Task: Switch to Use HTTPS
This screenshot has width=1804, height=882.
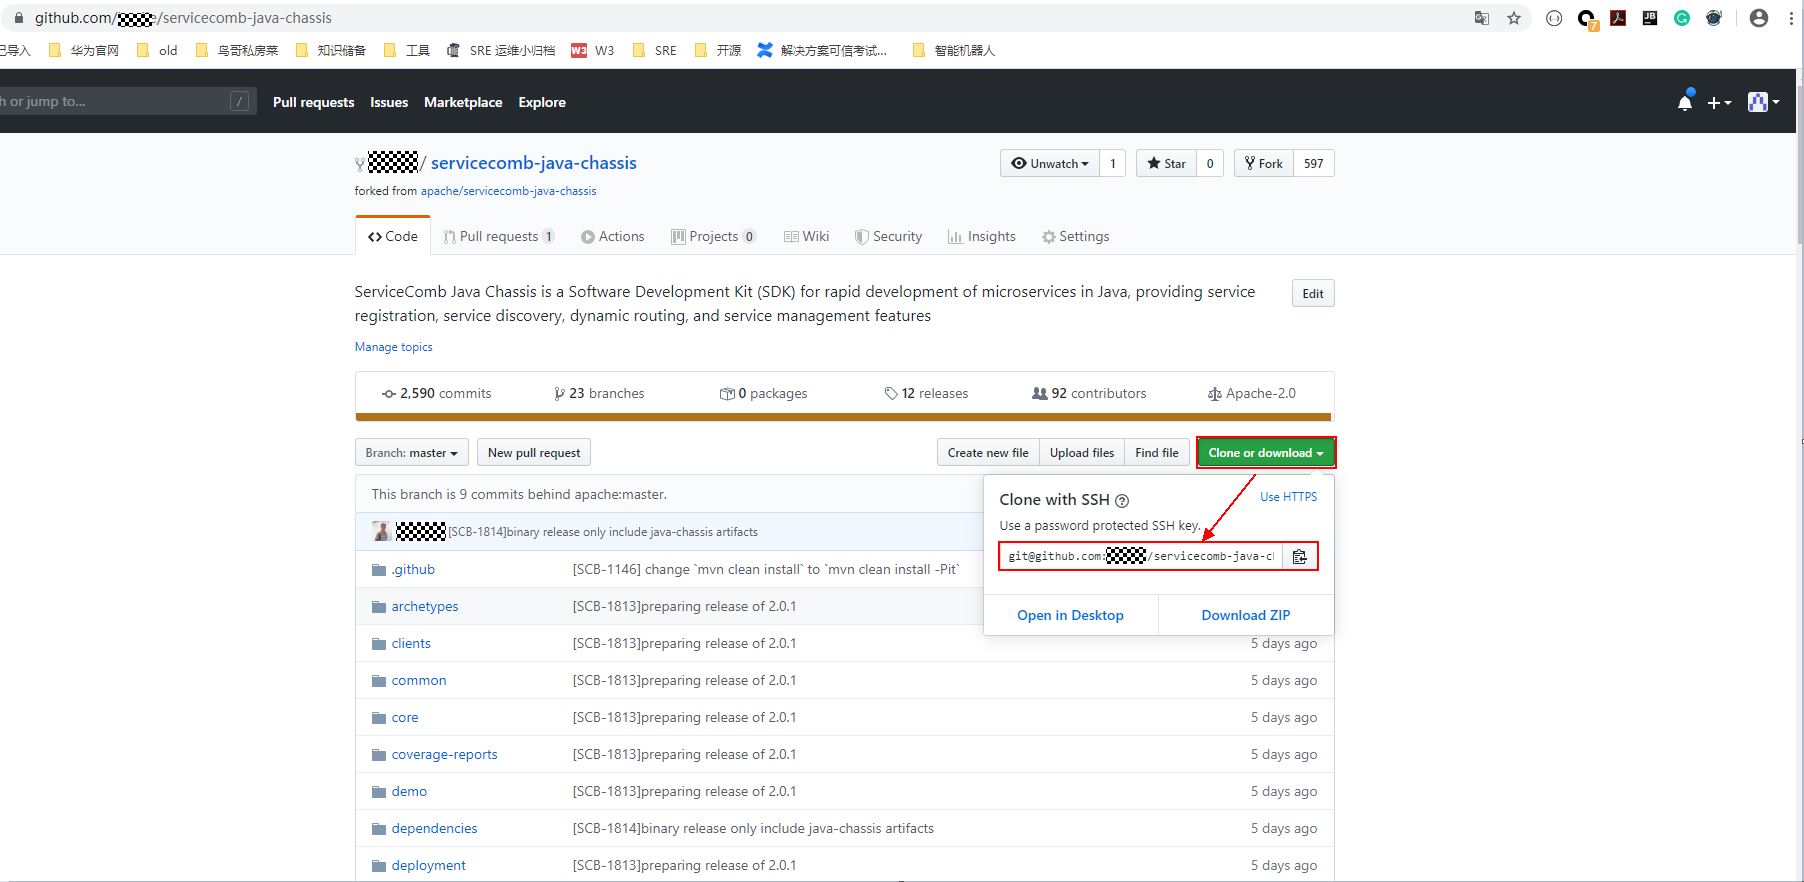Action: point(1288,497)
